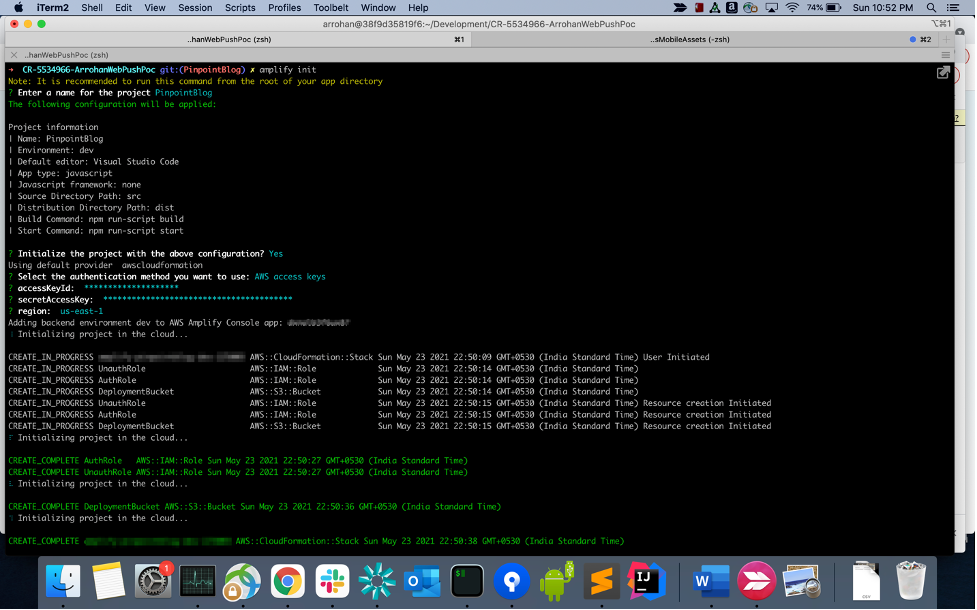Viewport: 977px width, 610px height.
Task: Click the expand-pane arrow in the iTerm2 window
Action: pyautogui.click(x=941, y=72)
